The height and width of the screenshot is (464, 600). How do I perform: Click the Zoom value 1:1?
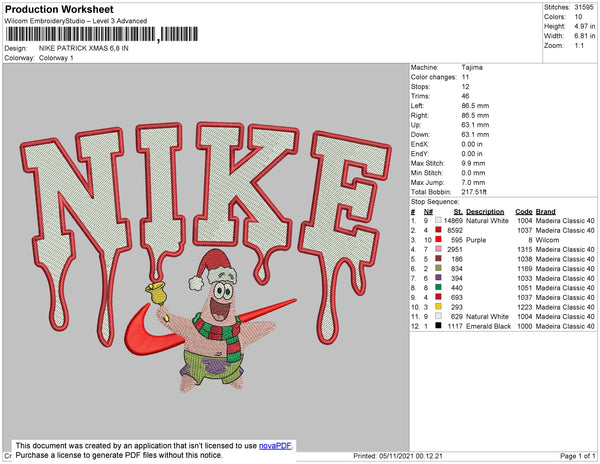[x=579, y=45]
